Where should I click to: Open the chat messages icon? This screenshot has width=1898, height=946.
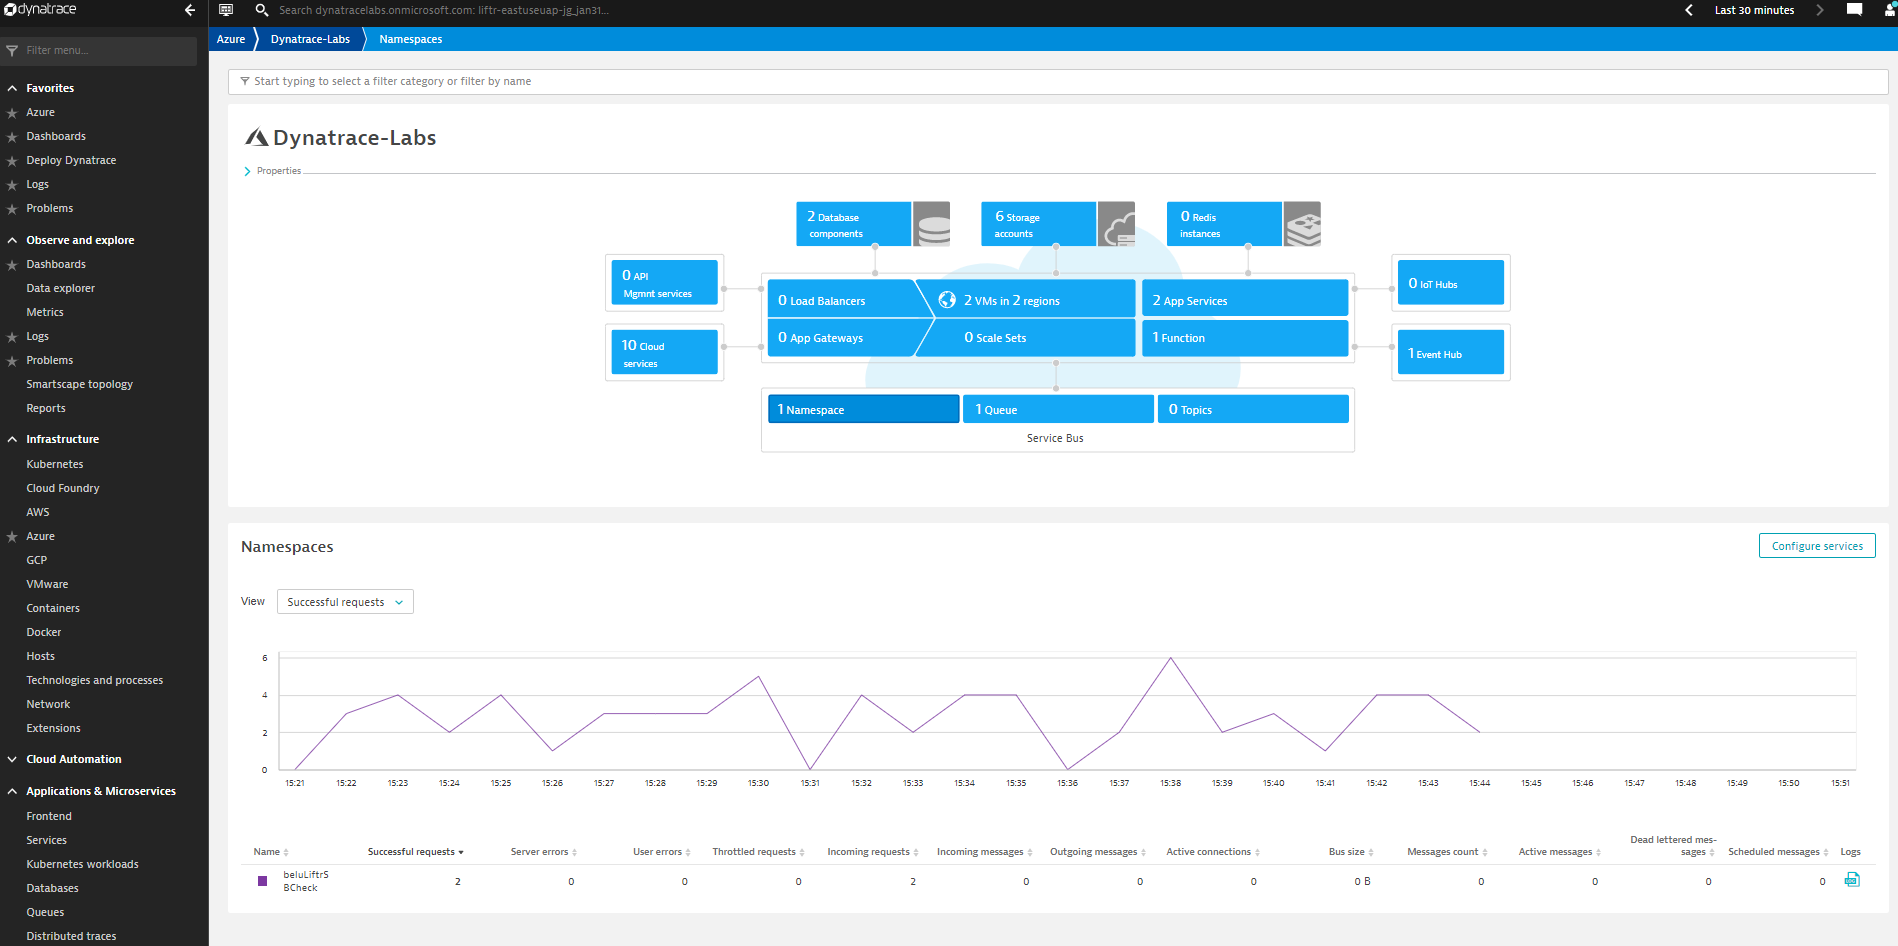click(x=1854, y=10)
